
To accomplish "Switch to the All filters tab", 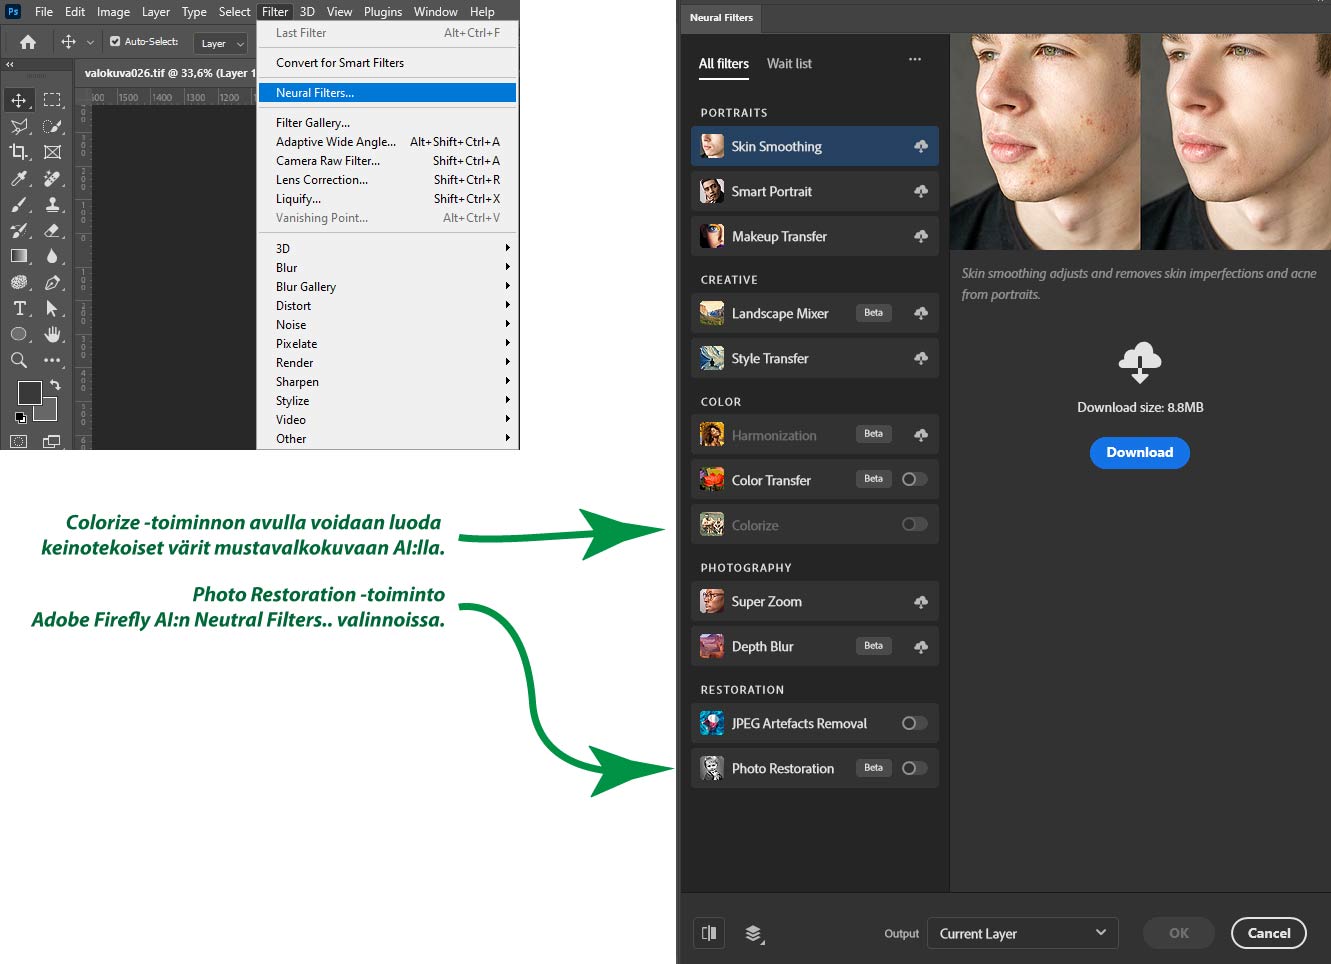I will [724, 63].
